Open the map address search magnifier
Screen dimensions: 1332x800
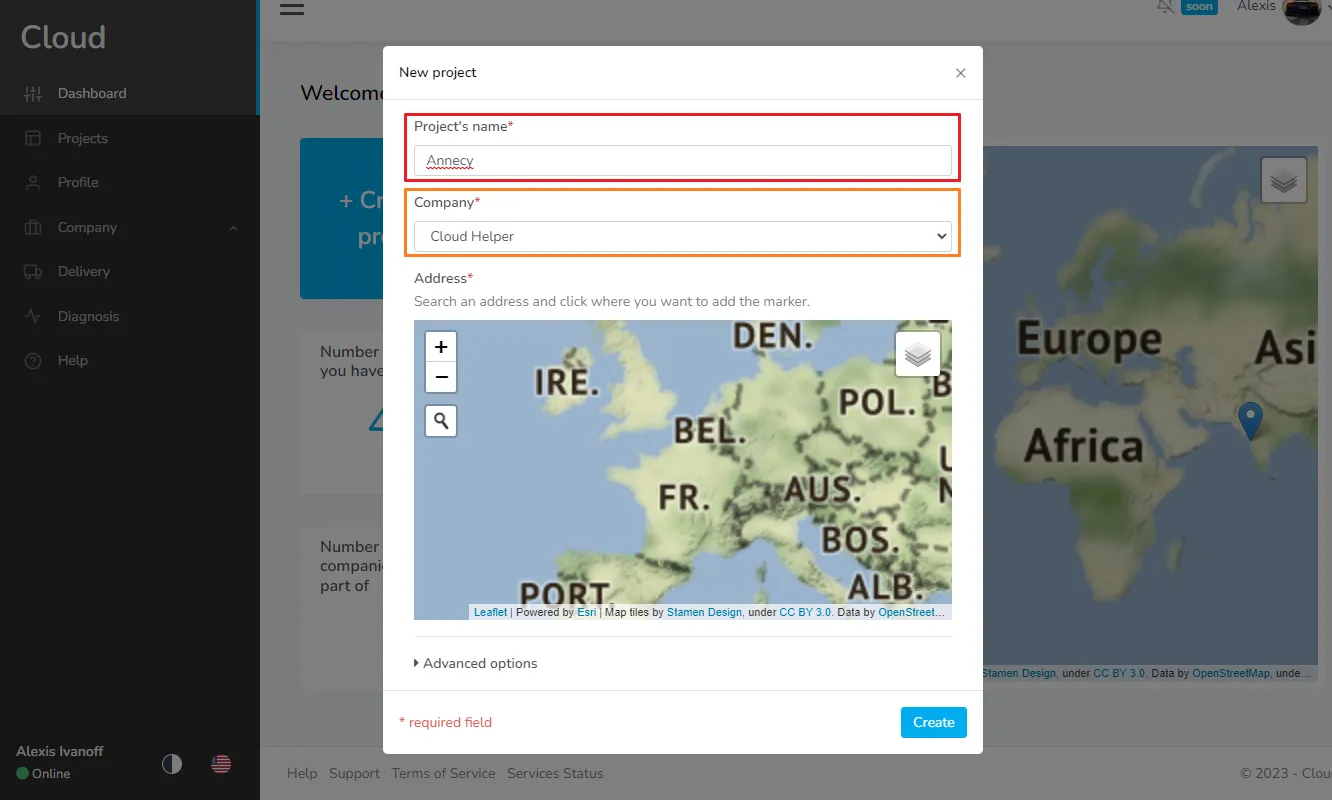coord(441,421)
